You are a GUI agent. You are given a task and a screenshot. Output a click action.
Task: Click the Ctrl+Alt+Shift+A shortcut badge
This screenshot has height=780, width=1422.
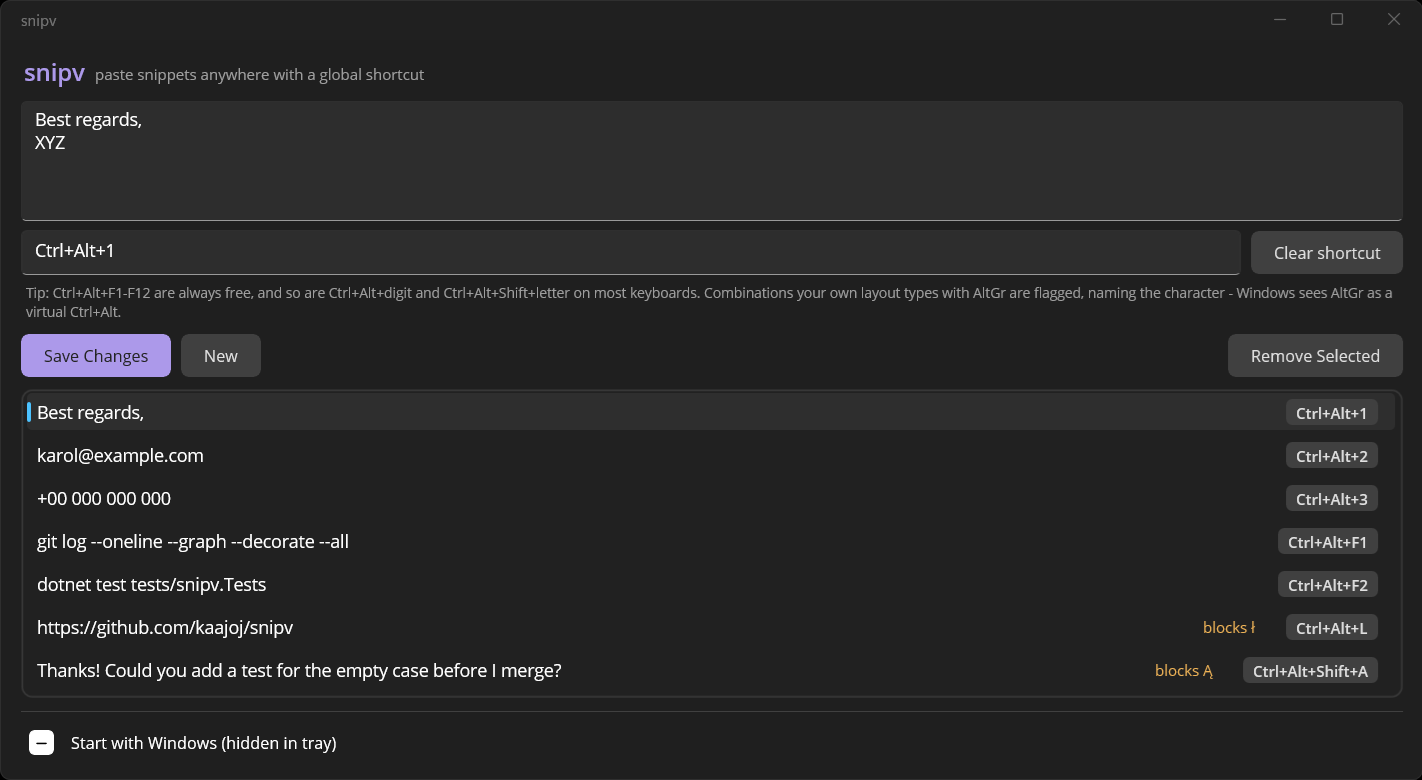coord(1310,671)
